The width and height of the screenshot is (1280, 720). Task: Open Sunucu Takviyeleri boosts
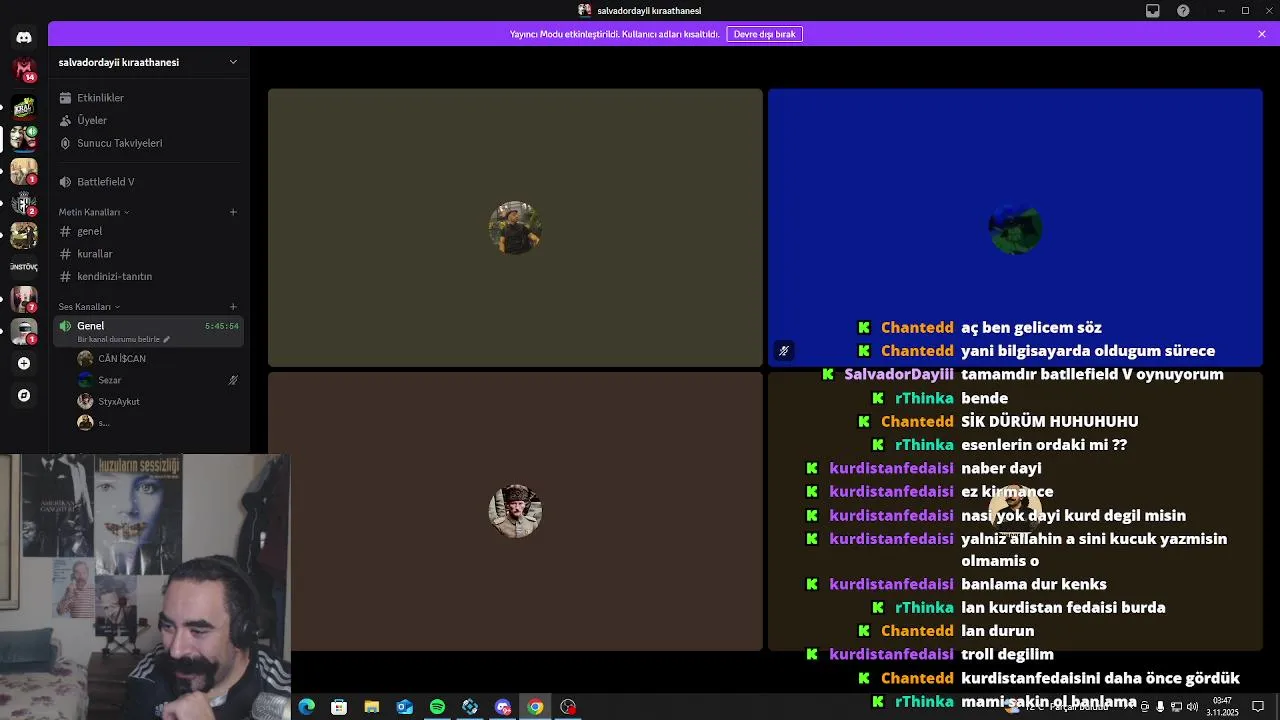click(x=147, y=143)
